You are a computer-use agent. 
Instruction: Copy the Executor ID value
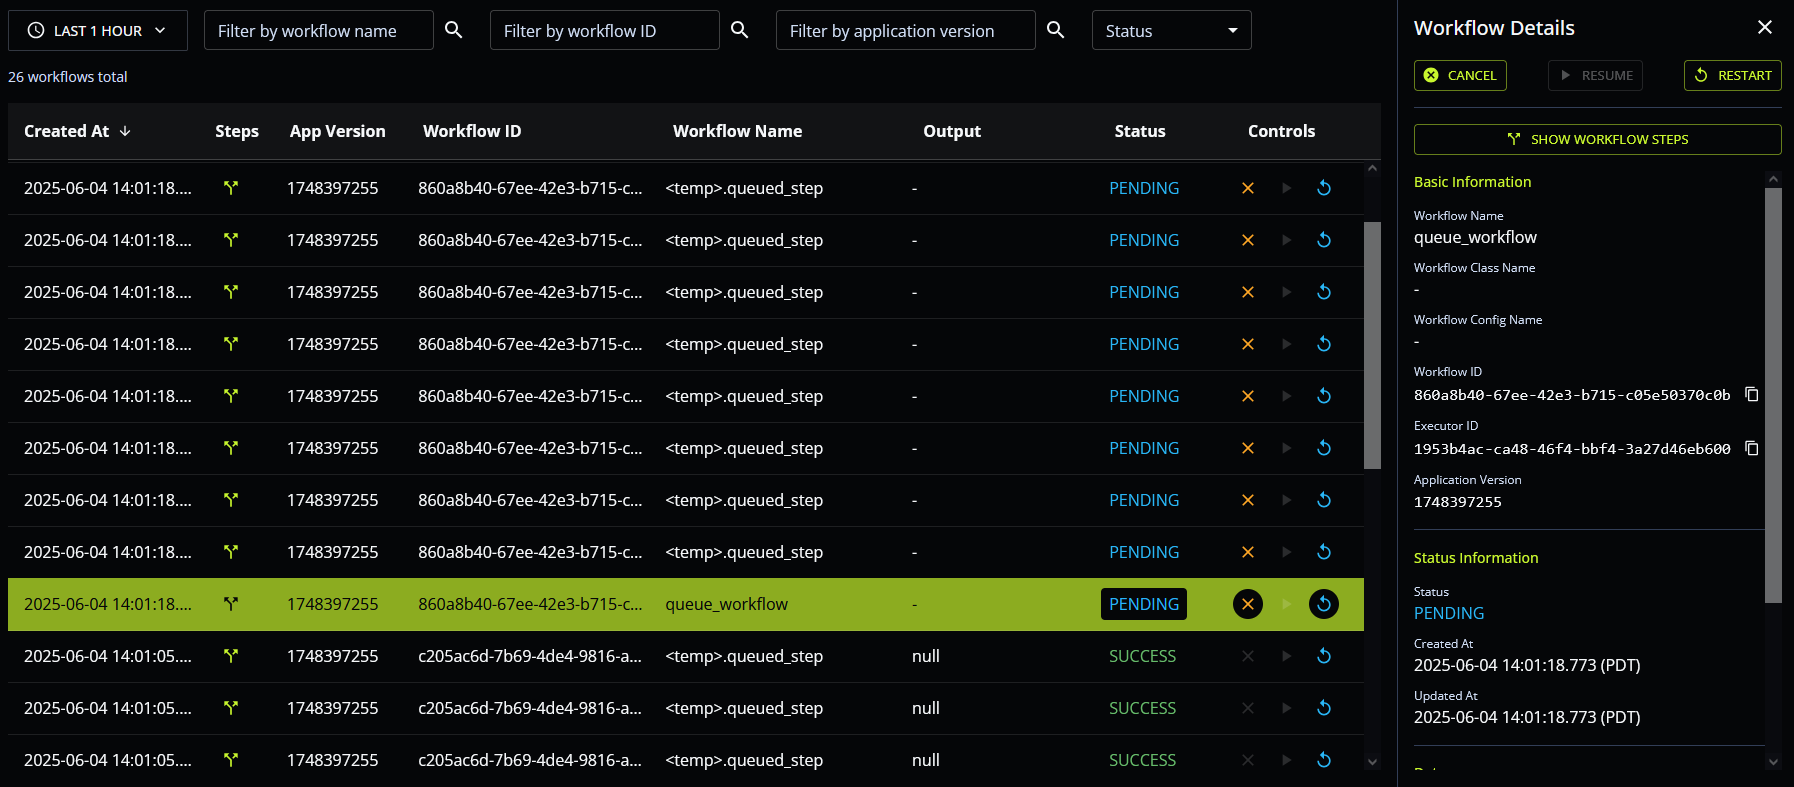[x=1752, y=448]
